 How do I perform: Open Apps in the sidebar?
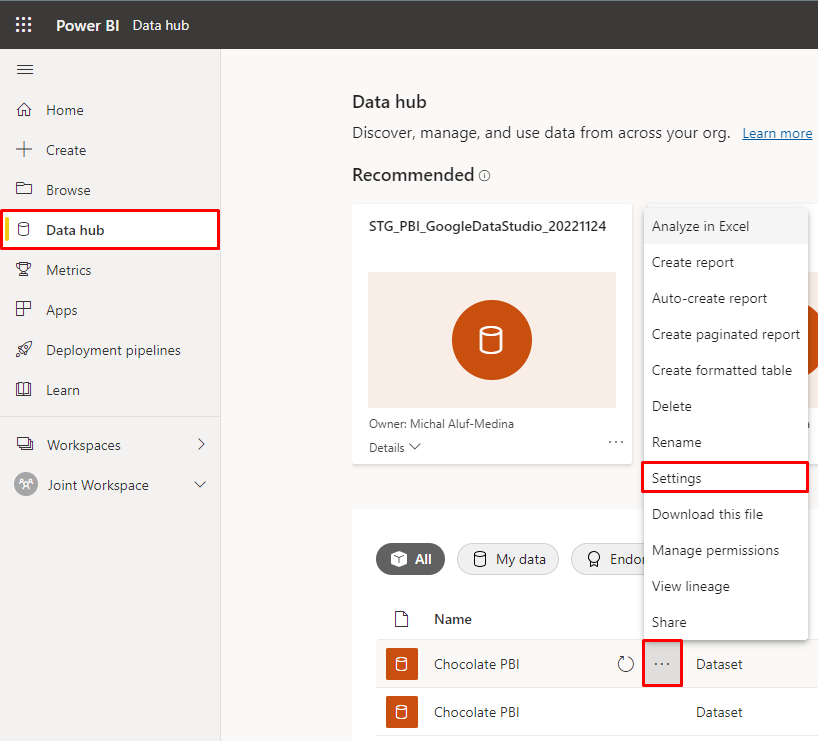point(110,310)
